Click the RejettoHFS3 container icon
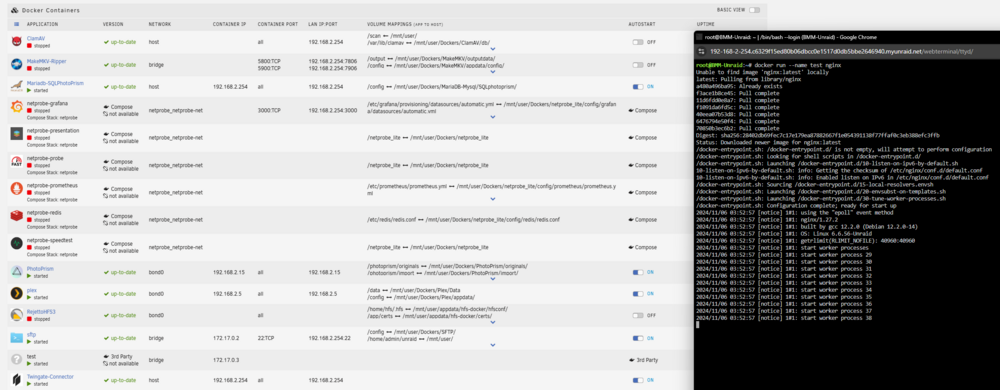This screenshot has height=390, width=1000. pos(17,315)
